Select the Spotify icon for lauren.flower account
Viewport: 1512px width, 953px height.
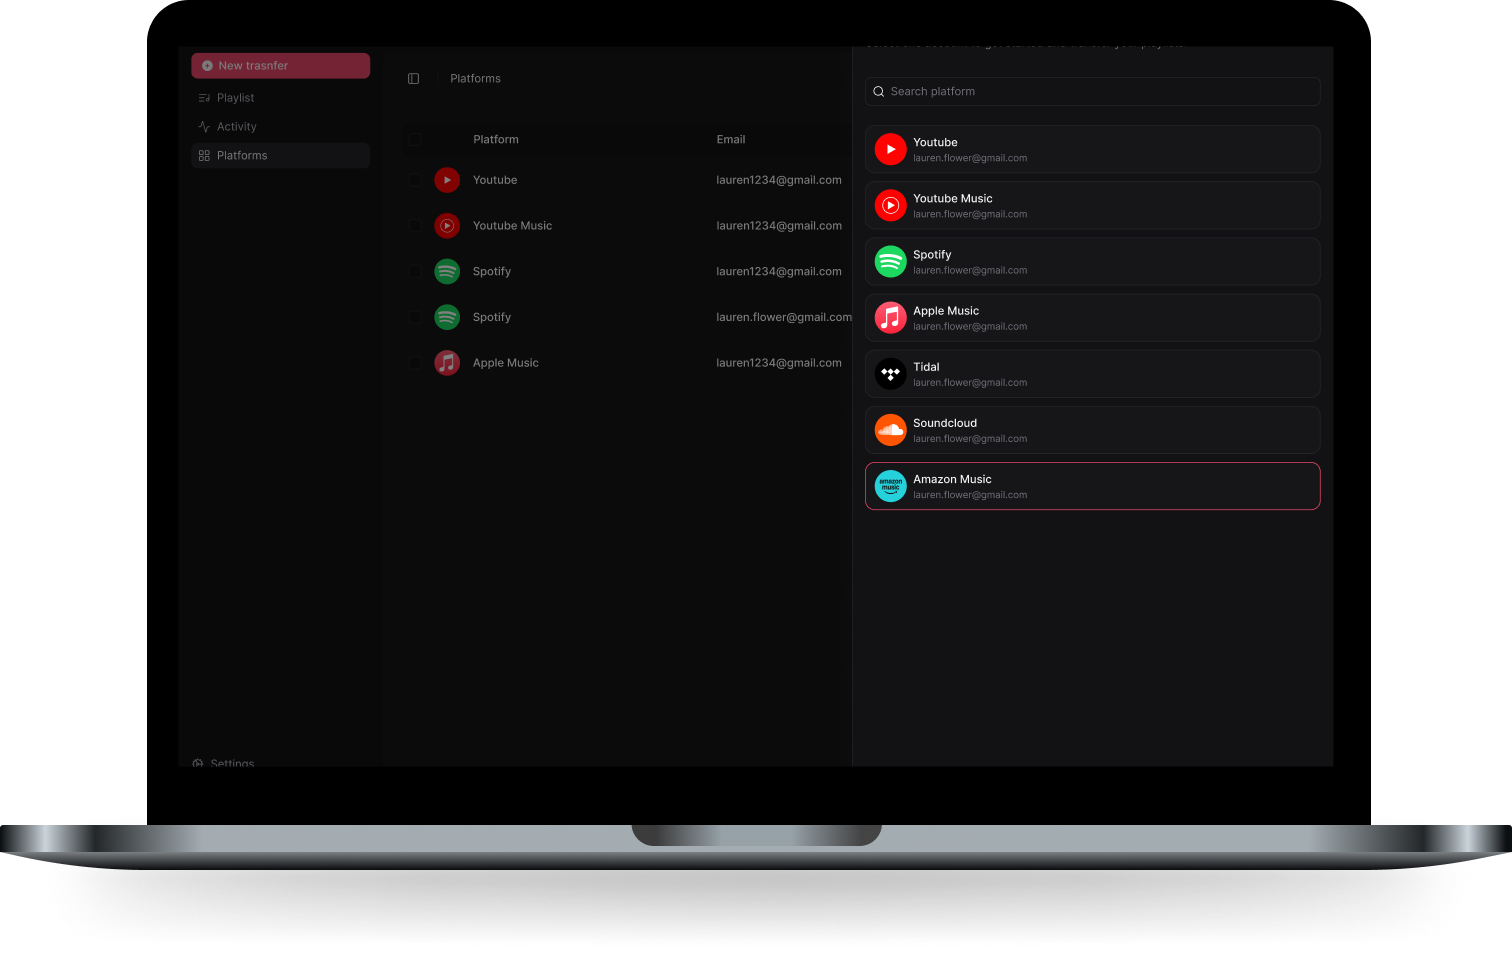point(447,317)
